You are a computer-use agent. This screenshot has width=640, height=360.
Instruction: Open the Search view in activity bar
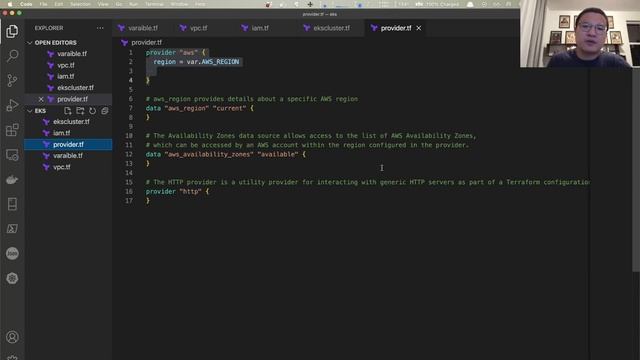pos(12,56)
